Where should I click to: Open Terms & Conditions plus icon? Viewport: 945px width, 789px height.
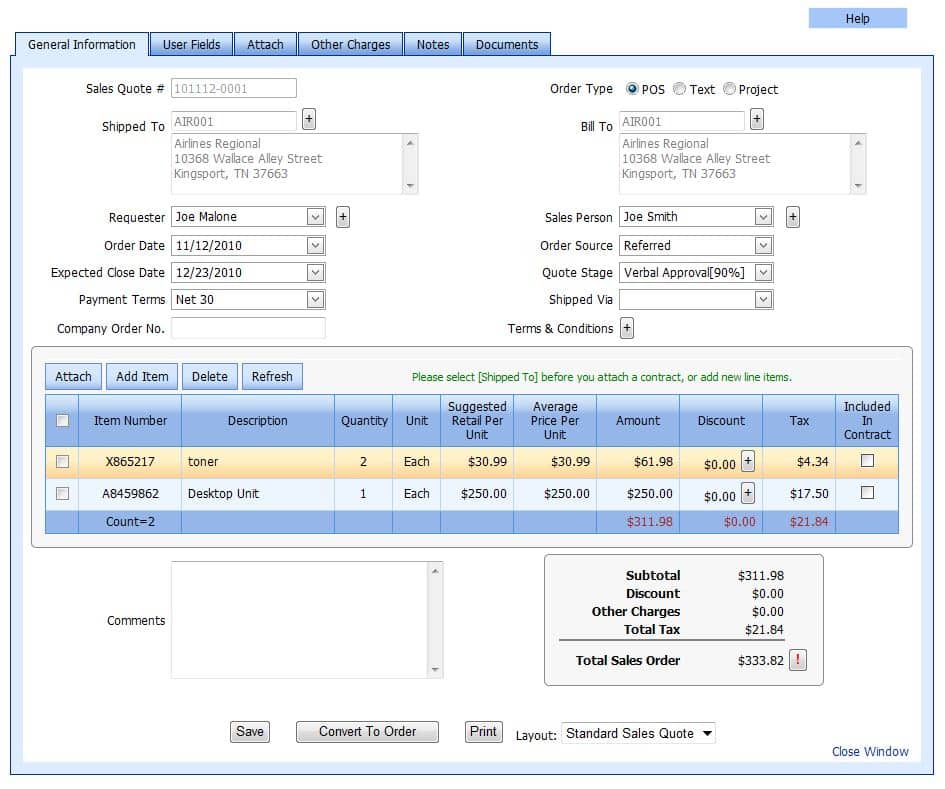627,328
